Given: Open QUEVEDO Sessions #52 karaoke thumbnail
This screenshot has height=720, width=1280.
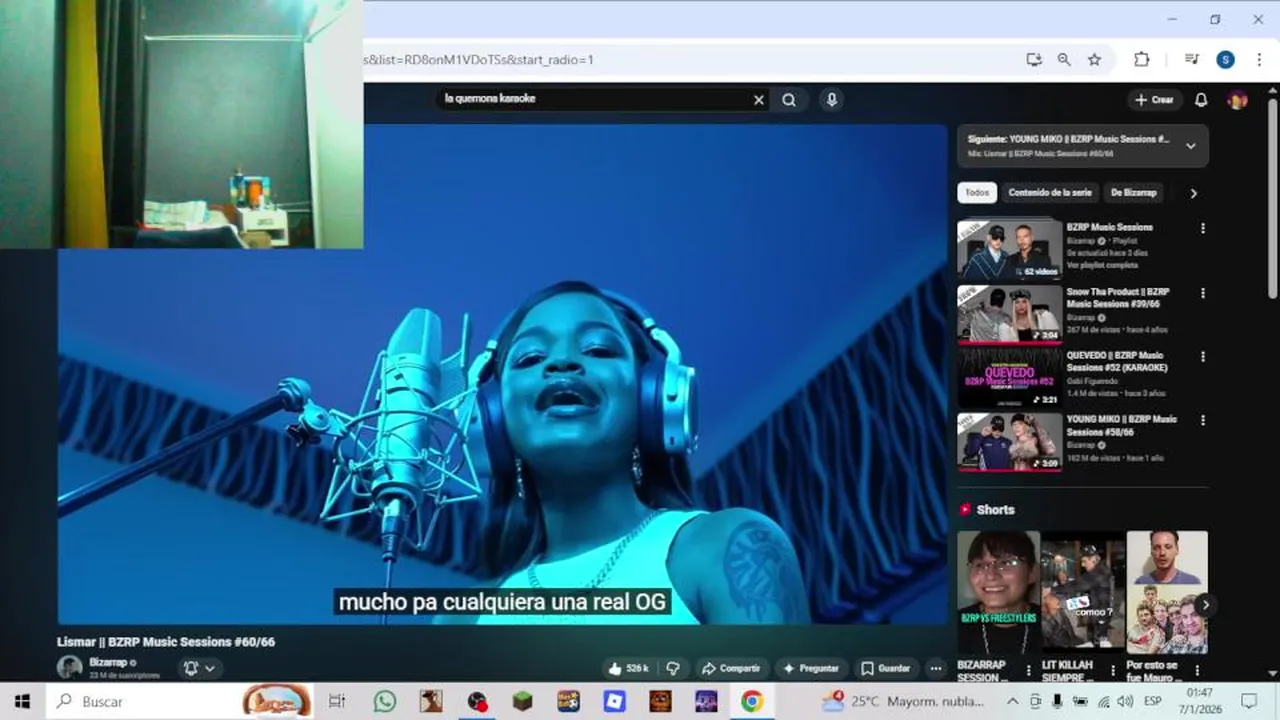Looking at the screenshot, I should (1009, 378).
